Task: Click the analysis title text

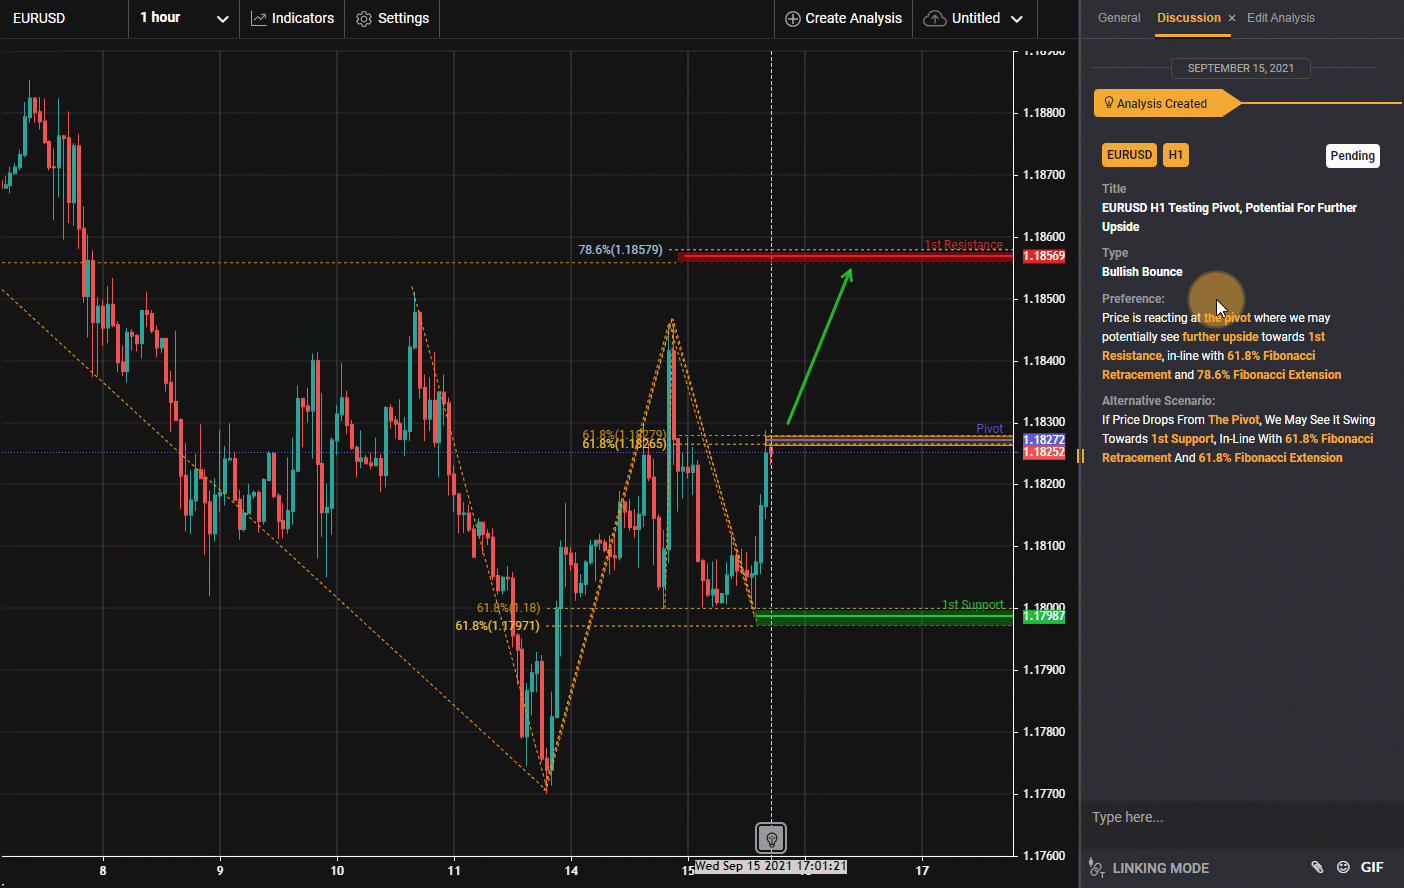Action: 1229,217
